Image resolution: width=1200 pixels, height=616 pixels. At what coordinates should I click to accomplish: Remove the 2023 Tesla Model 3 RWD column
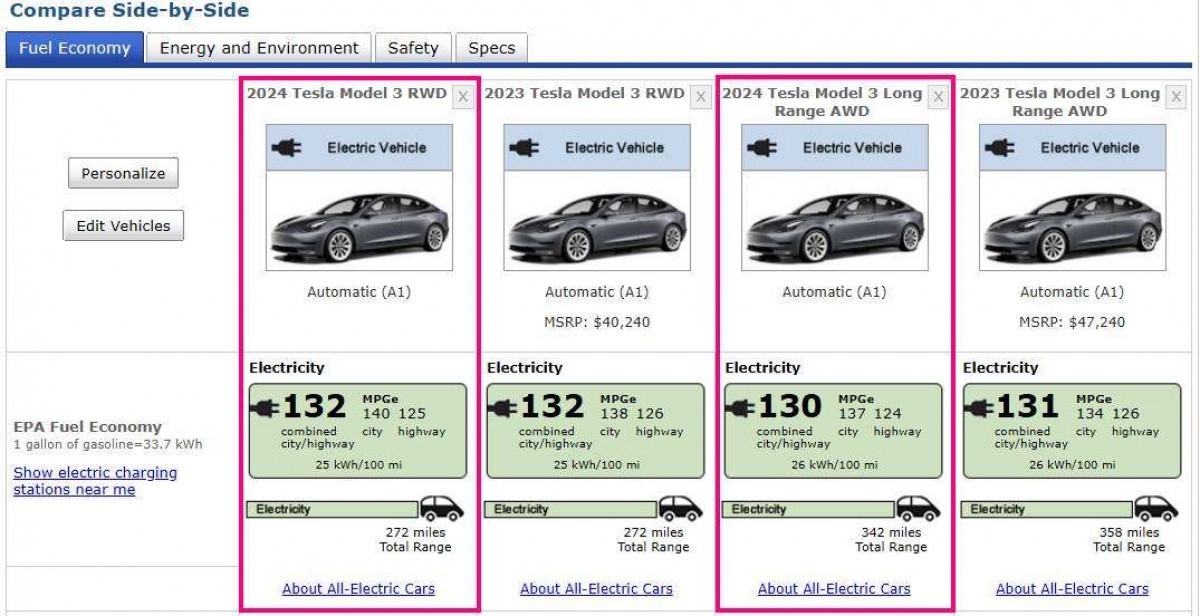pyautogui.click(x=700, y=96)
